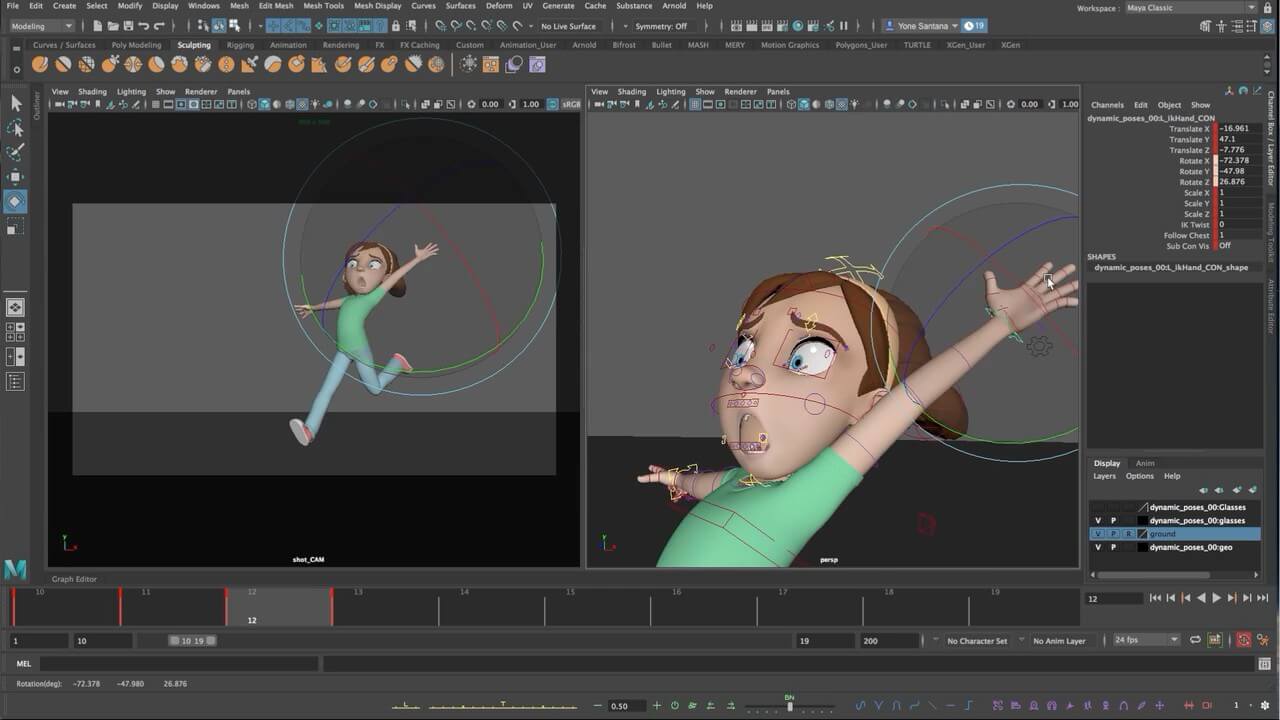This screenshot has height=720, width=1280.
Task: Switch to the Anim tab in layer editor
Action: (1145, 463)
